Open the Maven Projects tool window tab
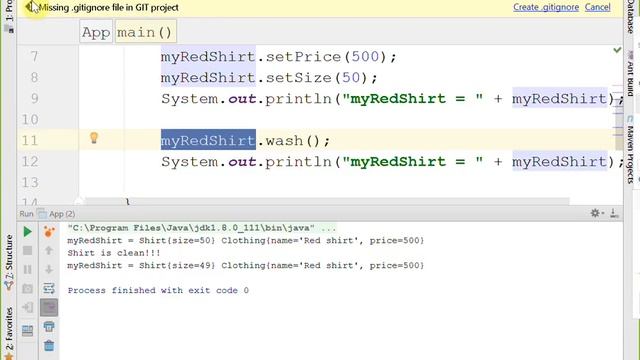 click(x=631, y=150)
